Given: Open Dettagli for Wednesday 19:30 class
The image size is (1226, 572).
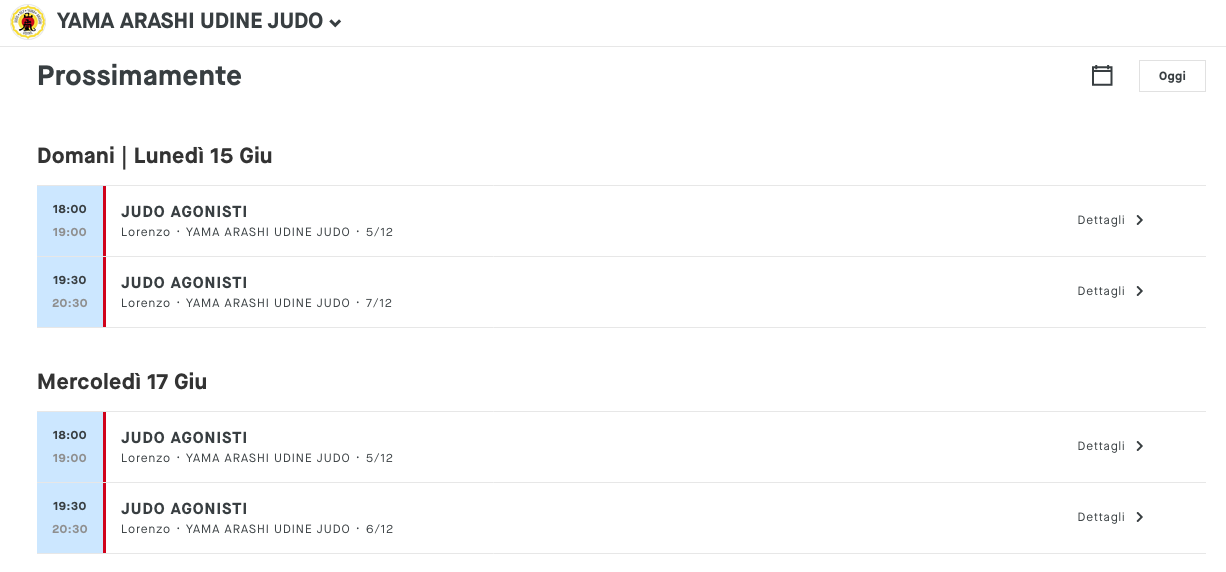Looking at the screenshot, I should [x=1101, y=517].
